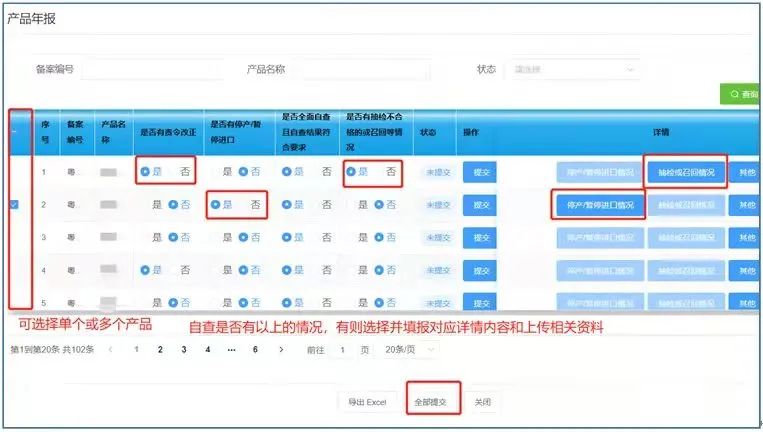Open the 状态 filter dropdown
This screenshot has height=432, width=763.
point(573,70)
